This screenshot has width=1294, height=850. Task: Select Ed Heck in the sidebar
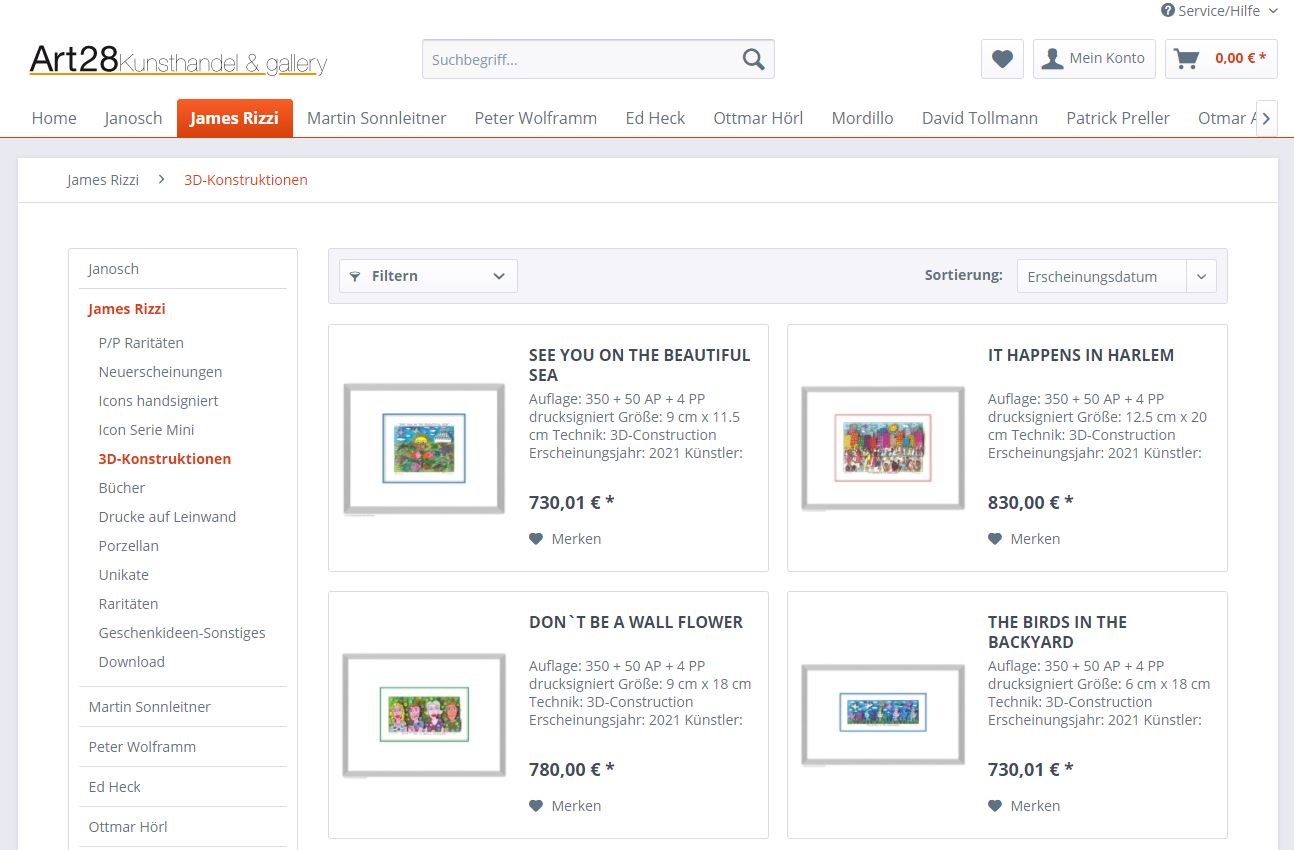coord(183,787)
